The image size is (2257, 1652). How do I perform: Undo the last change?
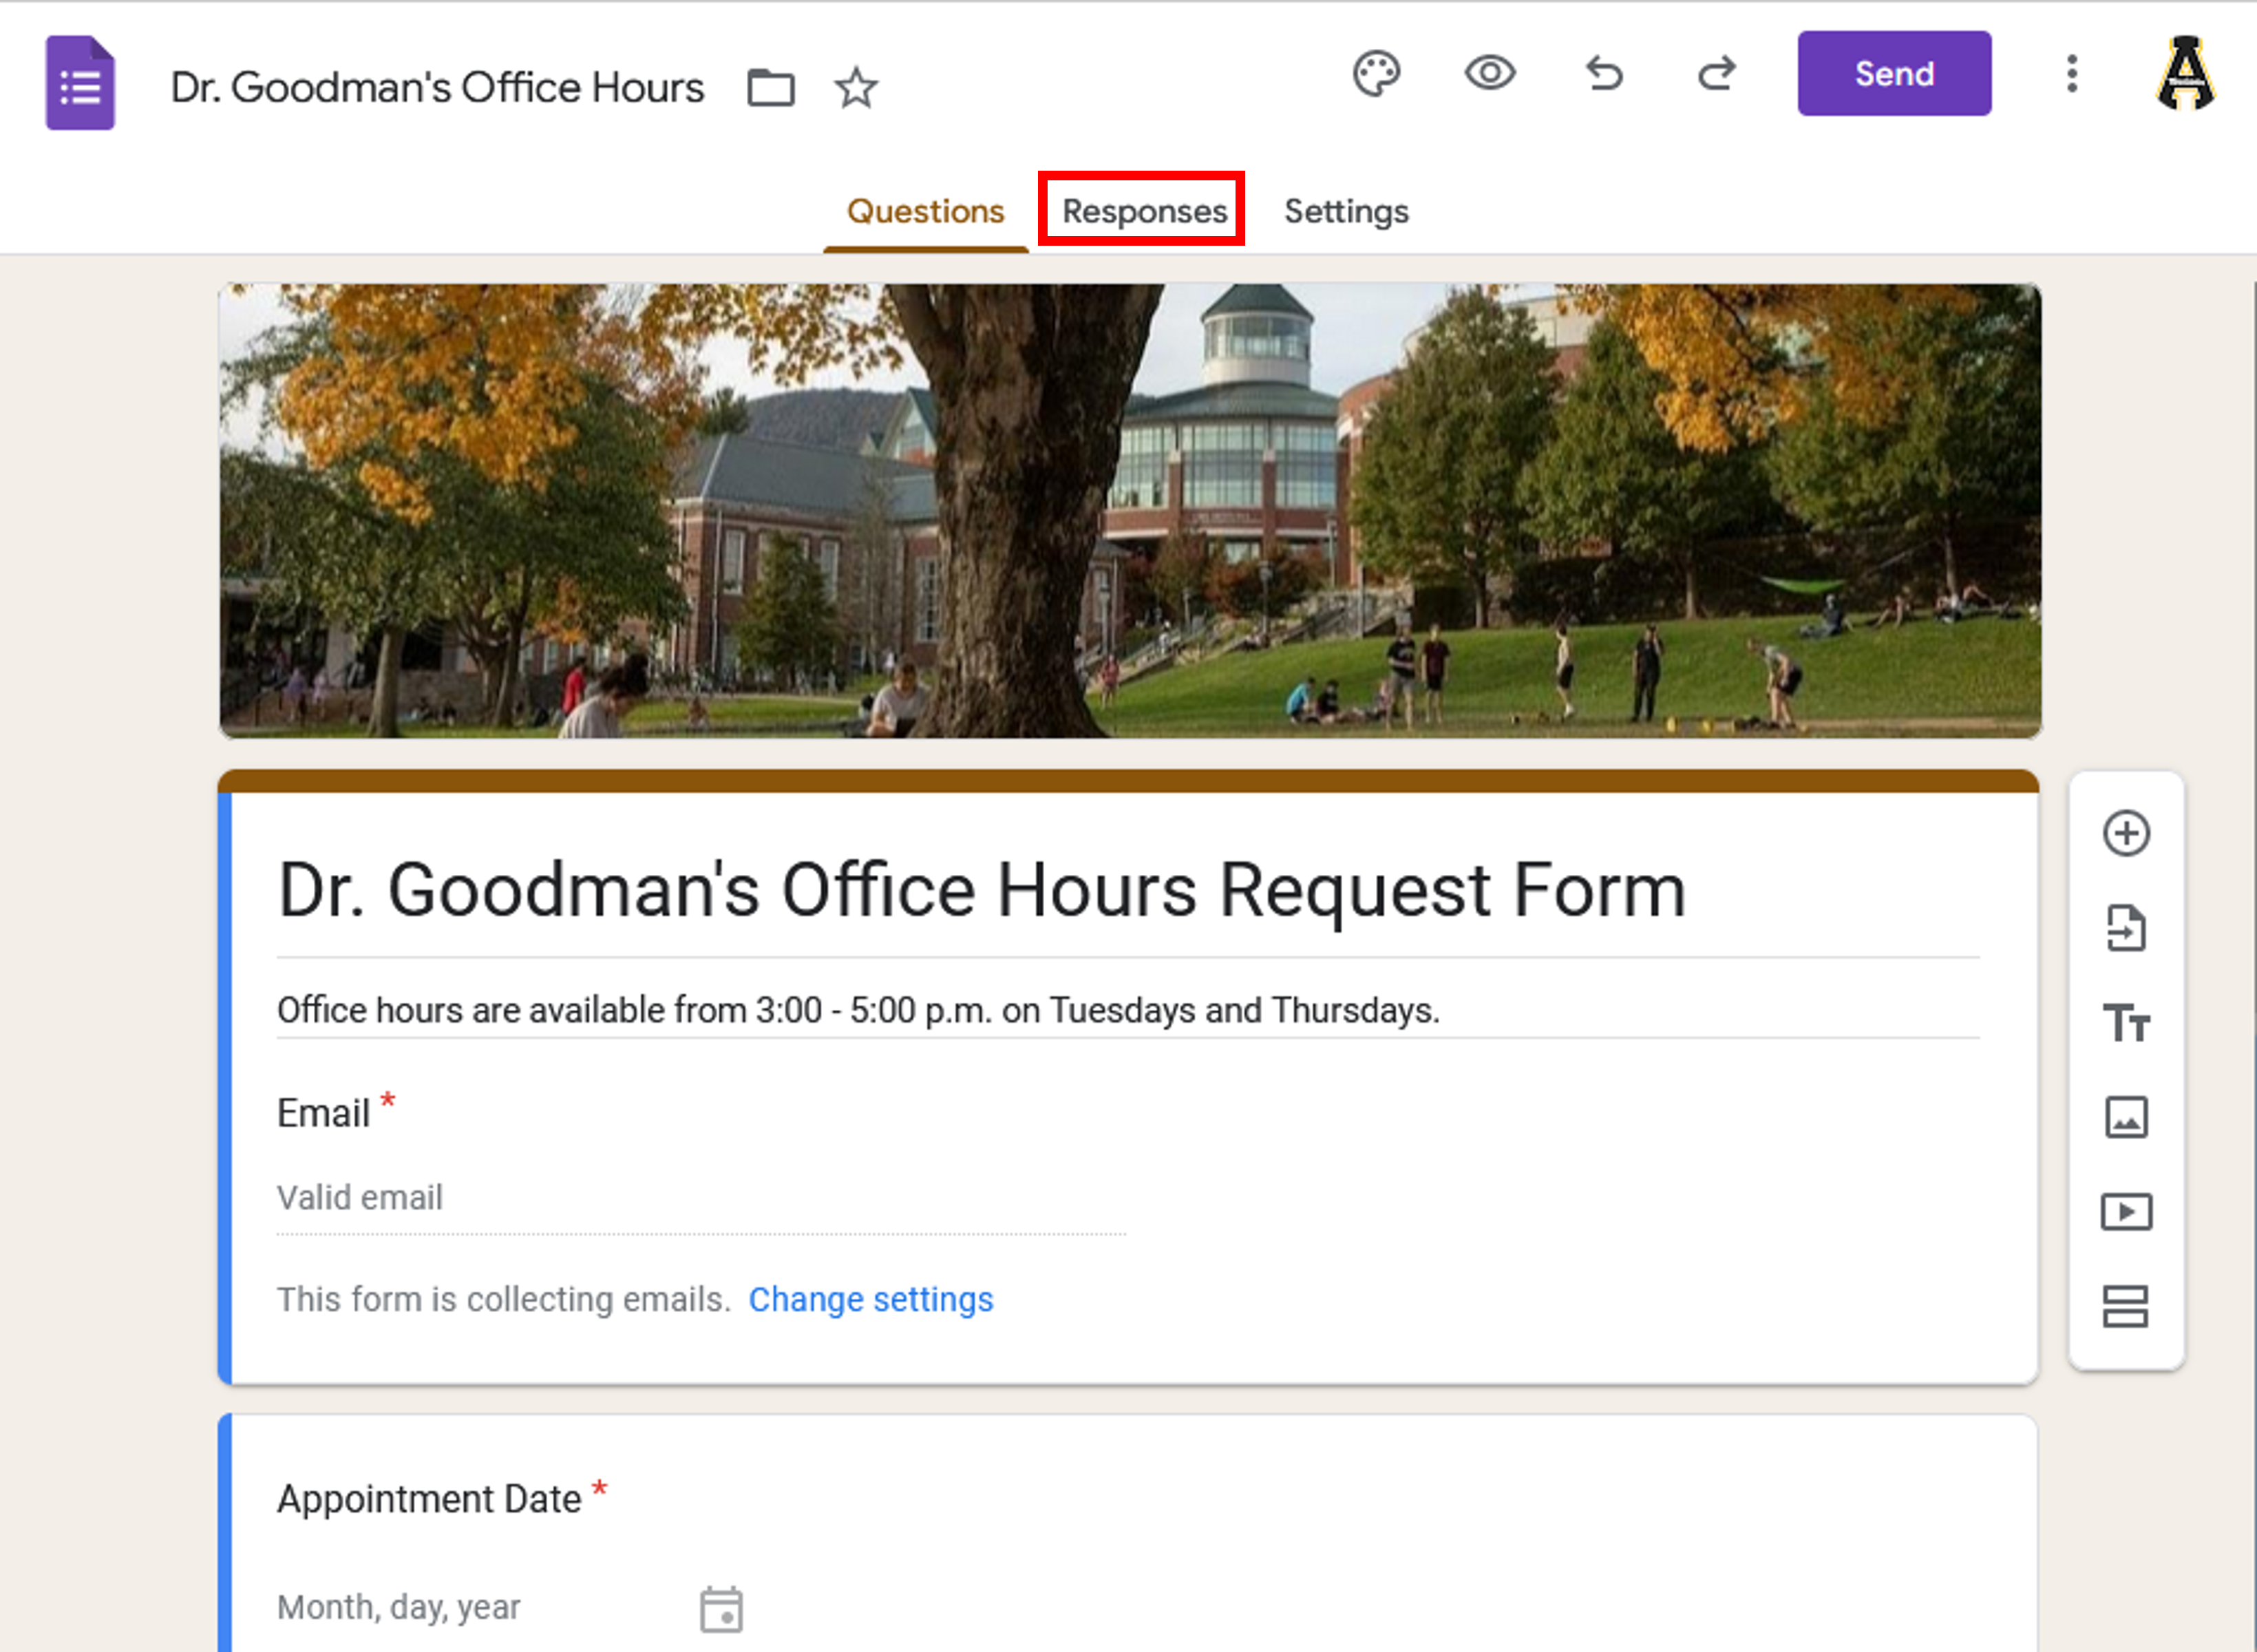pos(1604,73)
